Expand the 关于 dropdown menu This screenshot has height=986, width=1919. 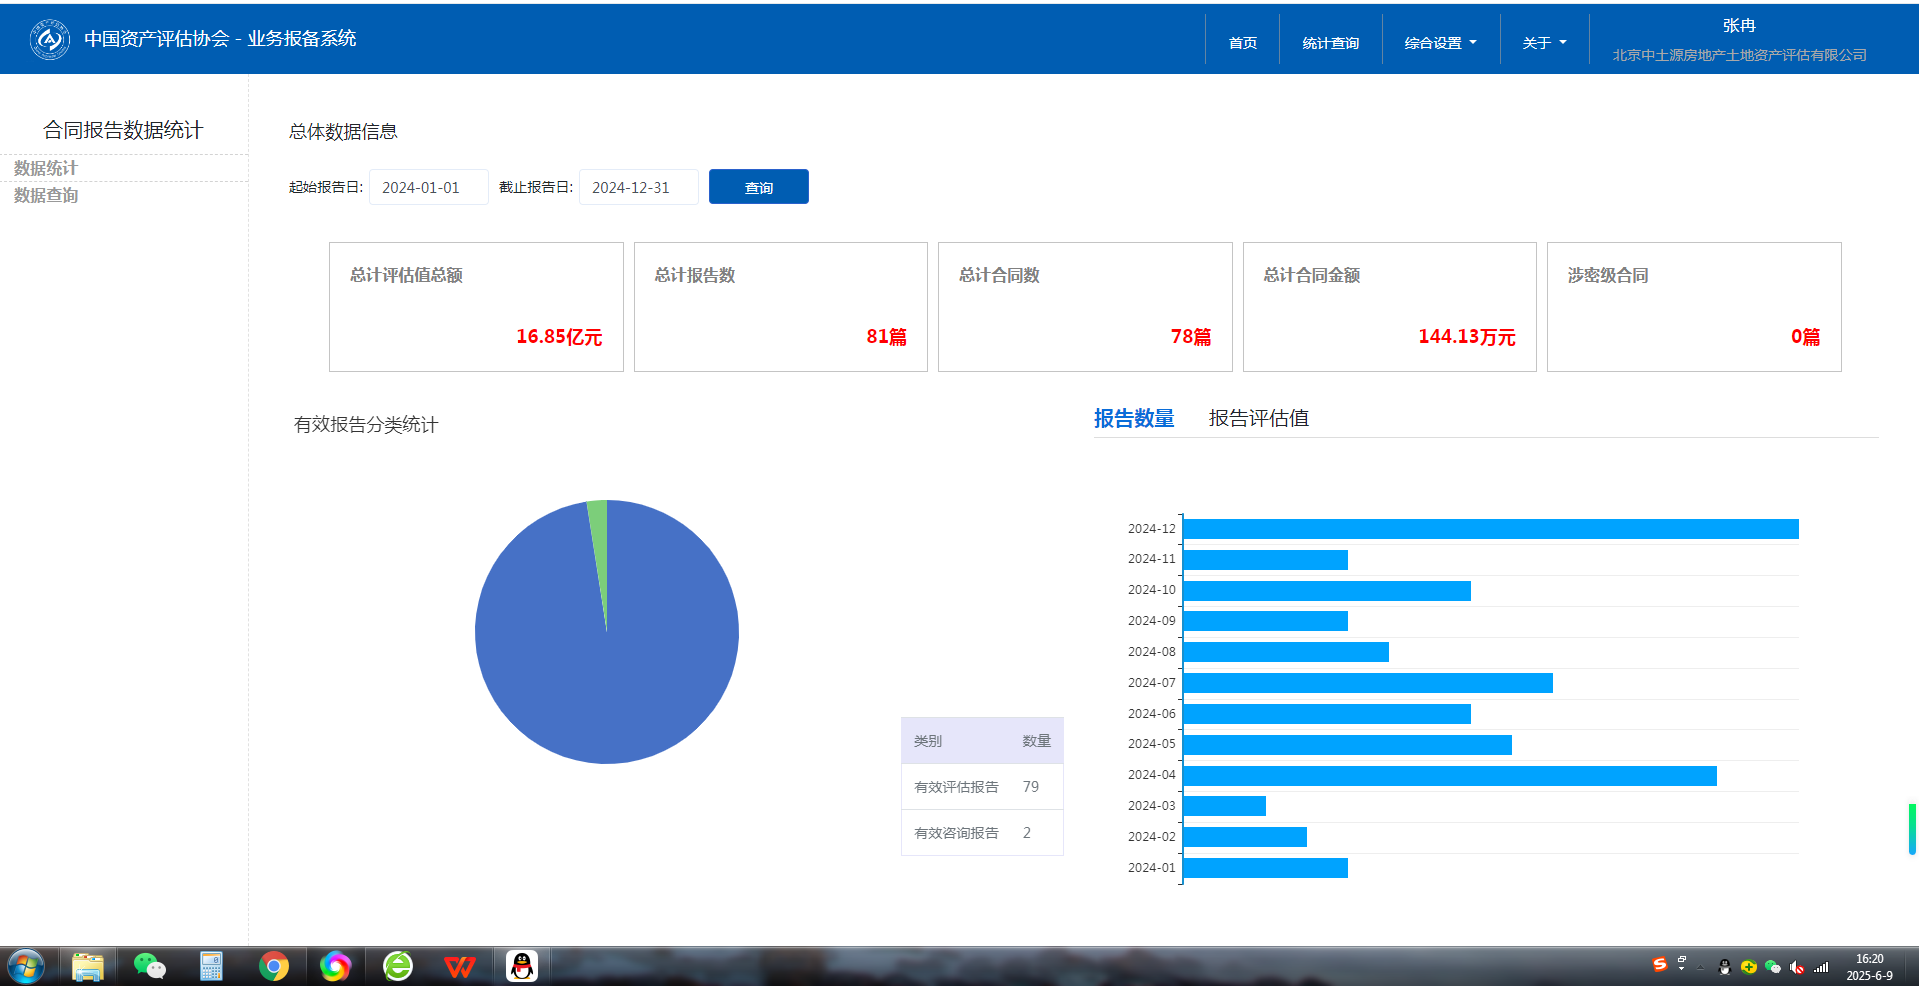1544,43
